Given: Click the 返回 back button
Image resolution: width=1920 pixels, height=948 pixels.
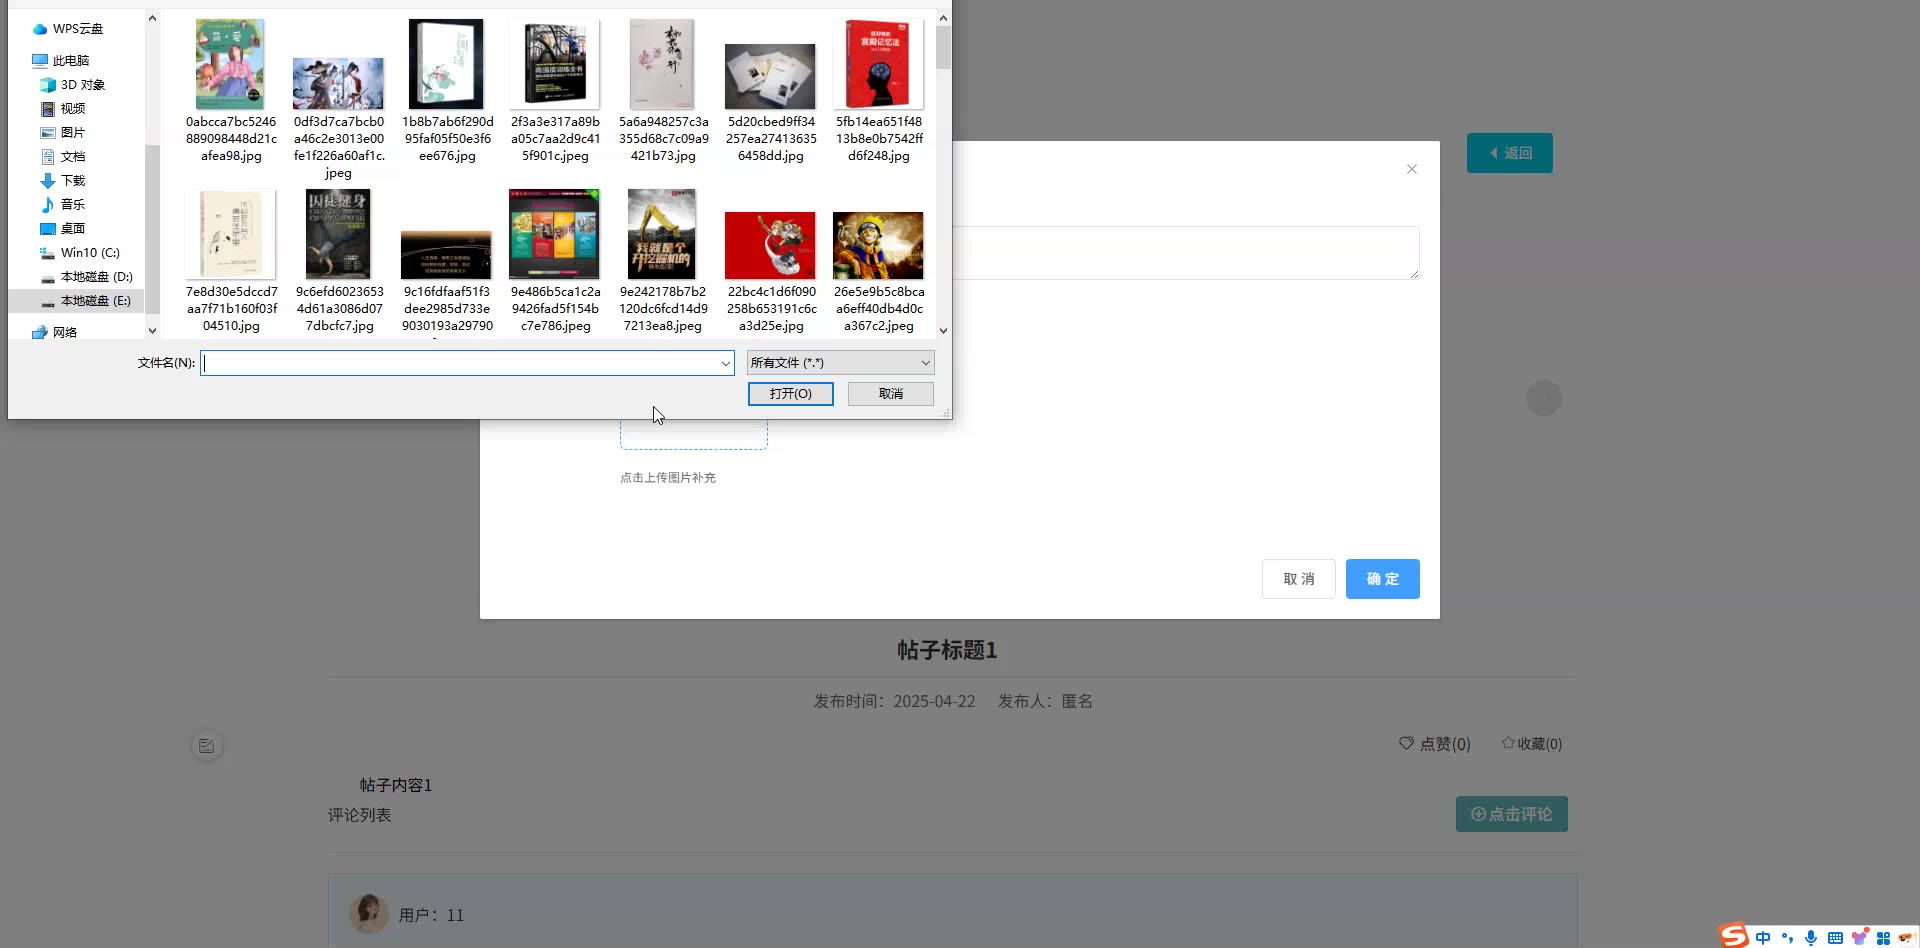Looking at the screenshot, I should pos(1510,153).
